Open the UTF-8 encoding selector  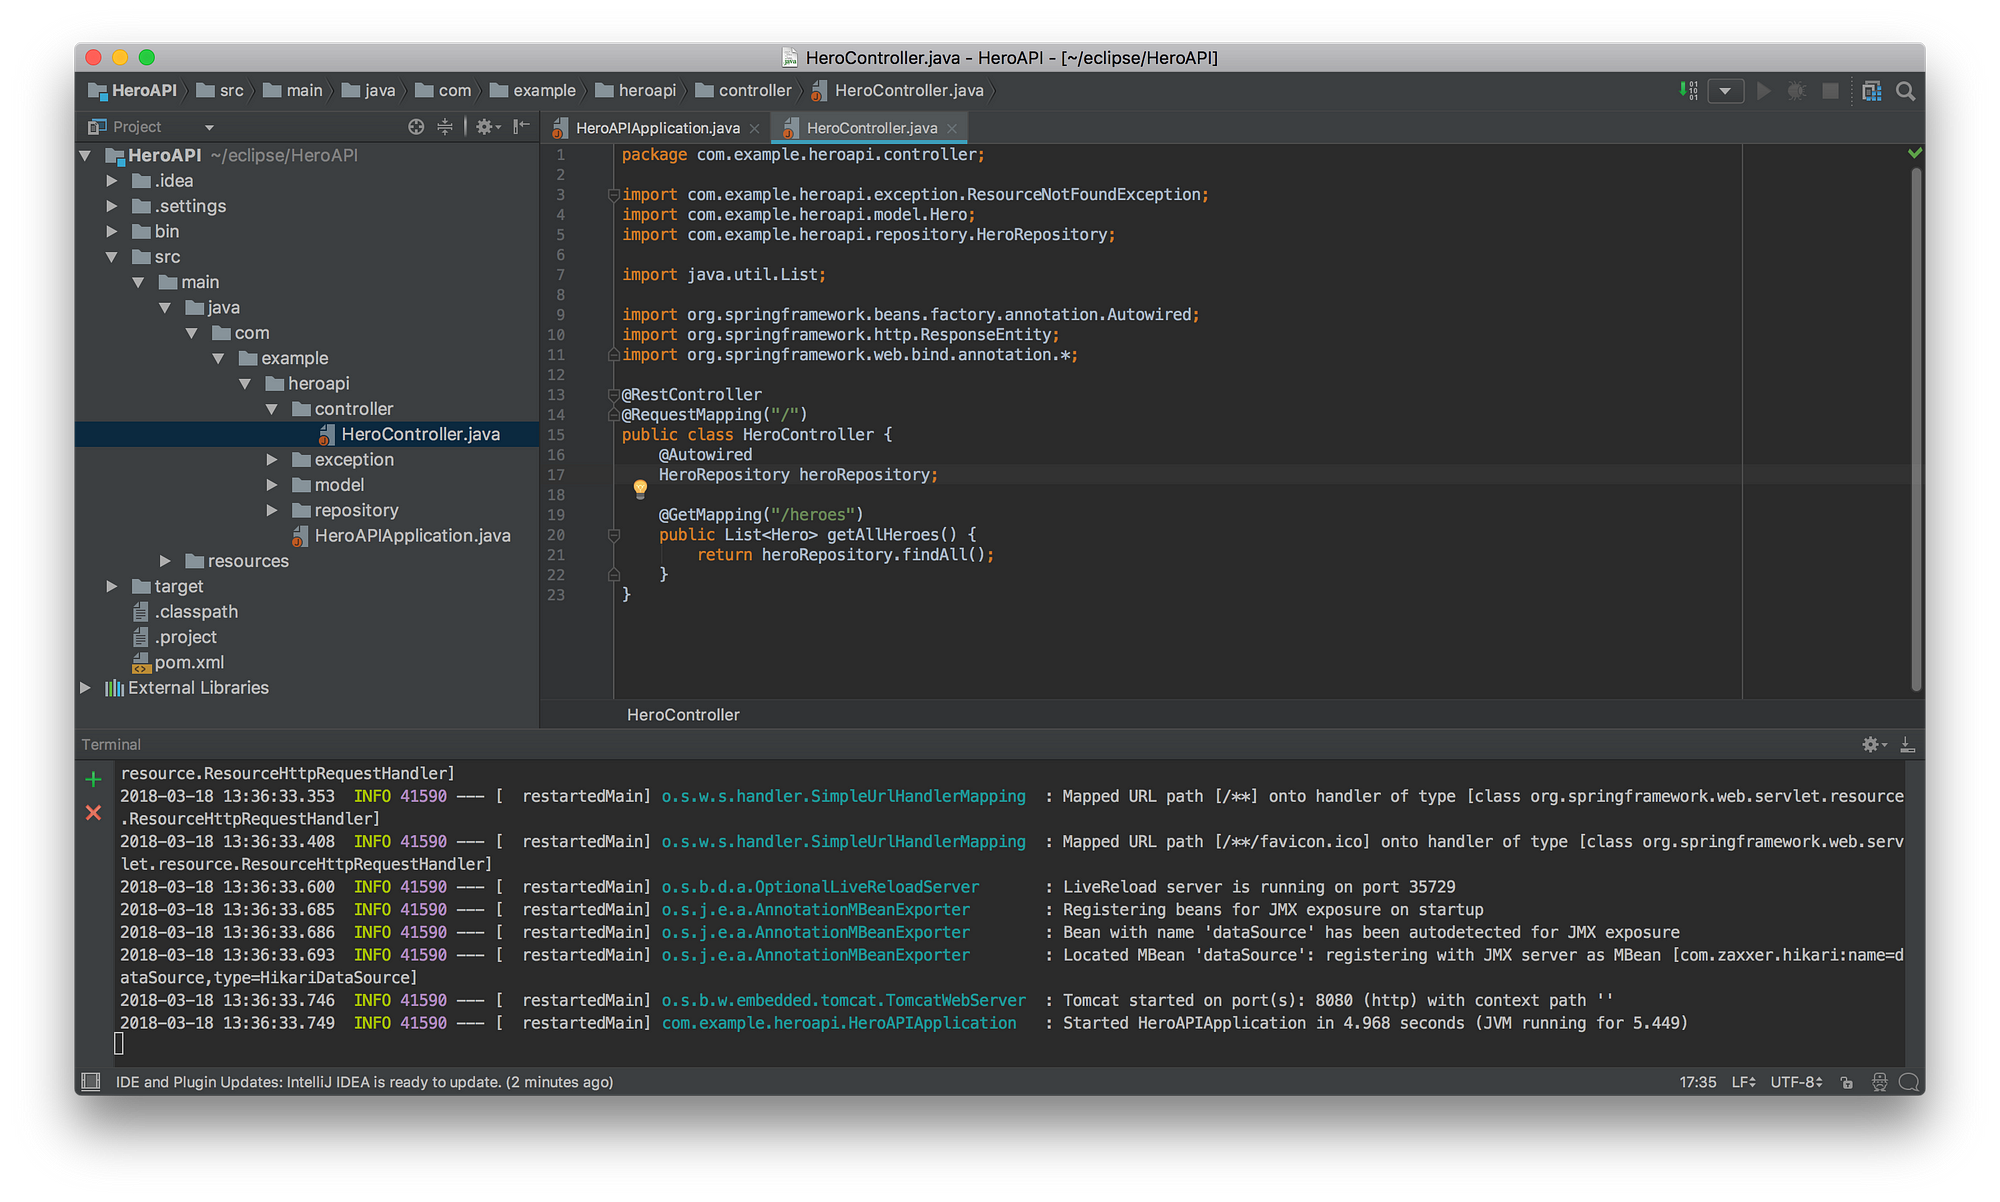(x=1796, y=1082)
